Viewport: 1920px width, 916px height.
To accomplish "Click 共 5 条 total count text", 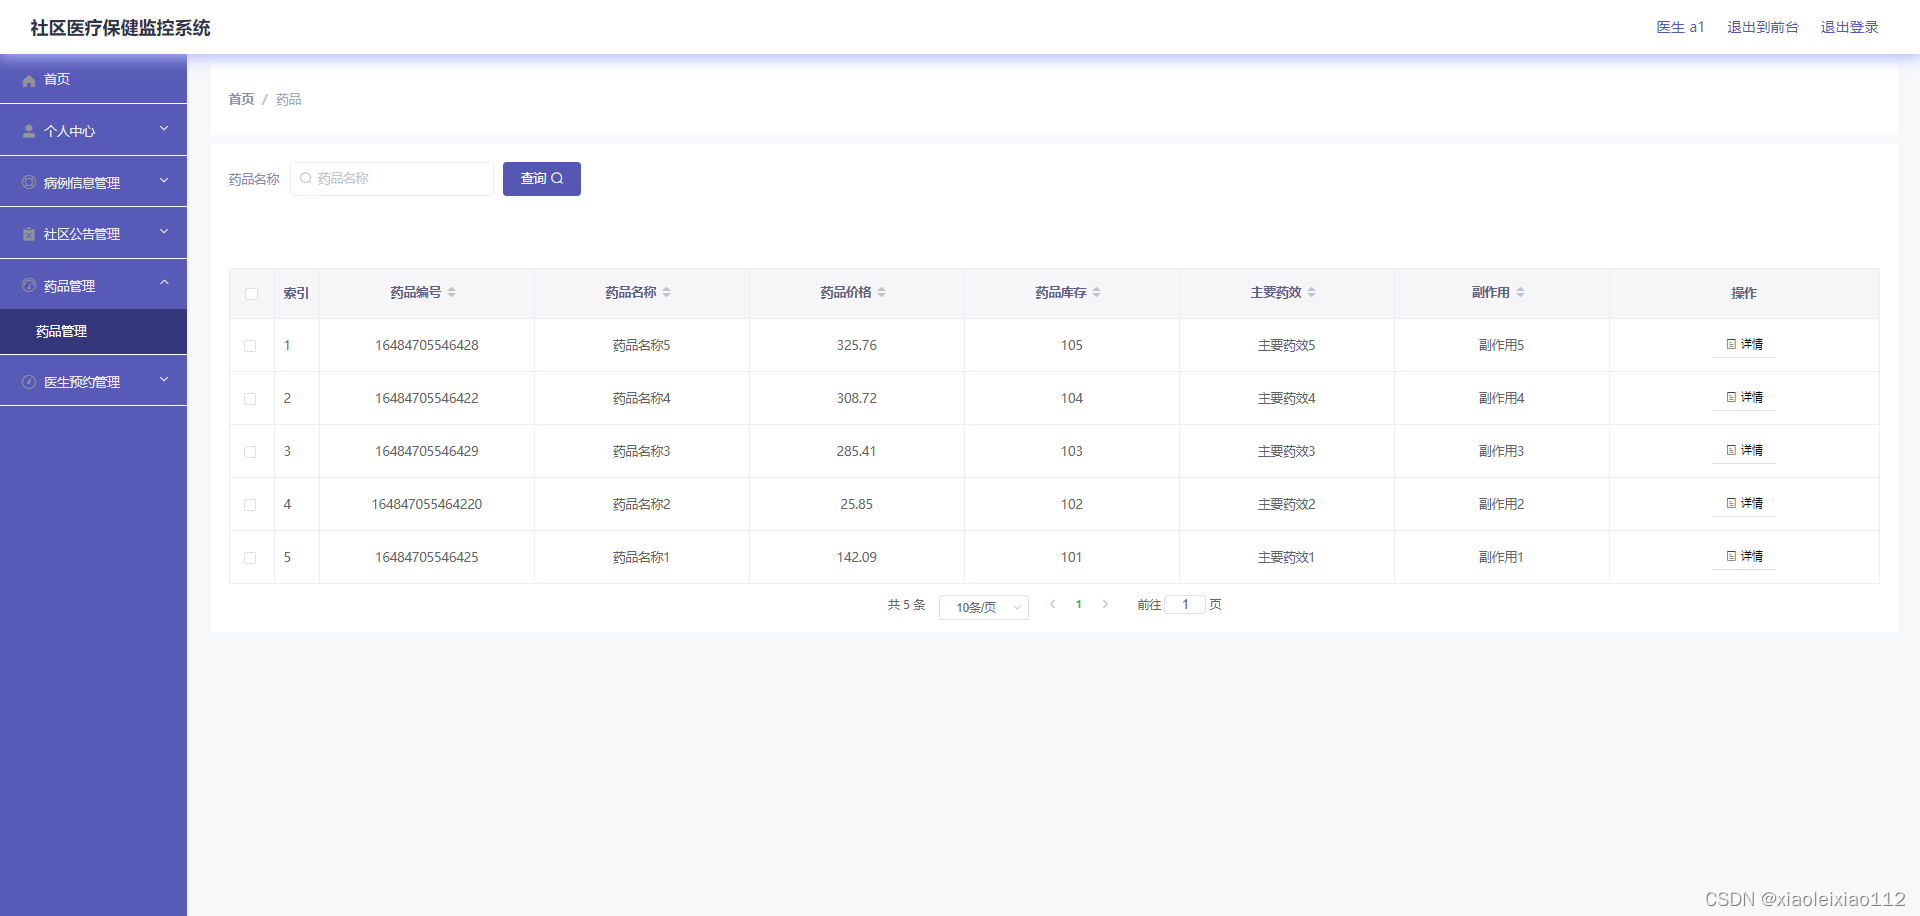I will [x=907, y=605].
